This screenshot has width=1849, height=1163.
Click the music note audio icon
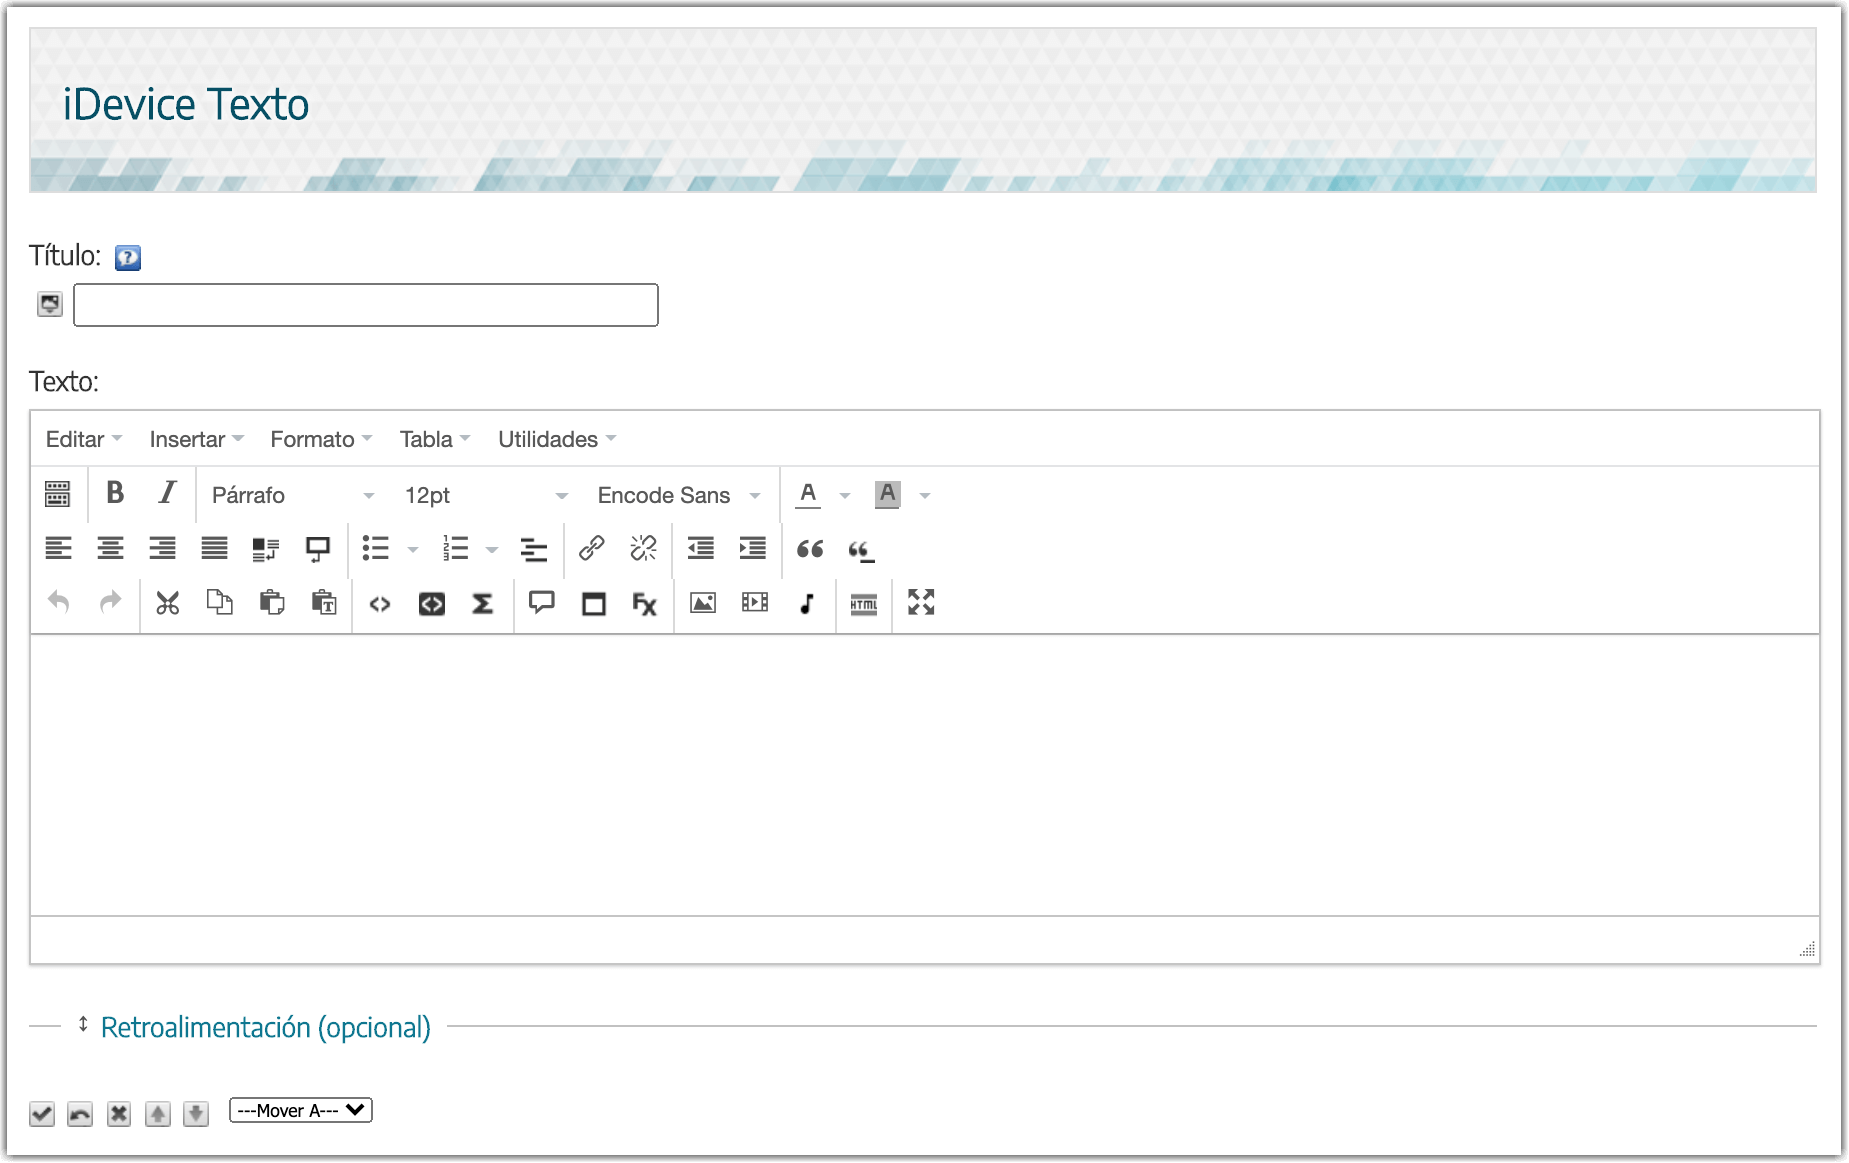click(x=807, y=603)
